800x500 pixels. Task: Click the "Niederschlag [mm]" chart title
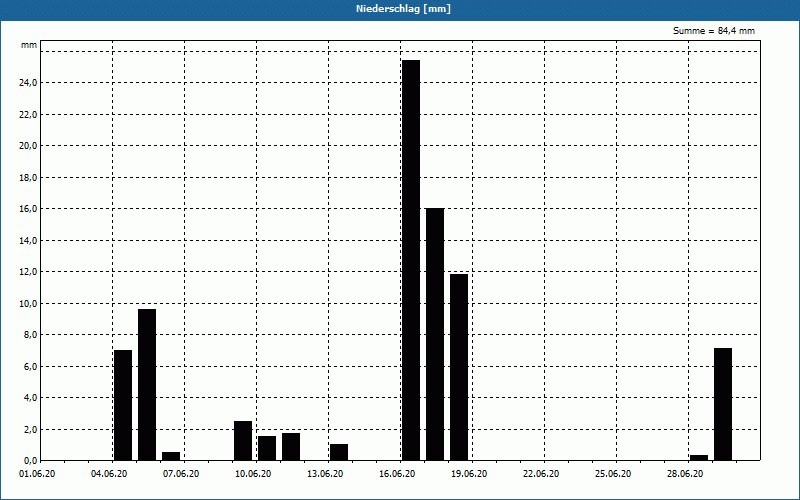click(403, 9)
